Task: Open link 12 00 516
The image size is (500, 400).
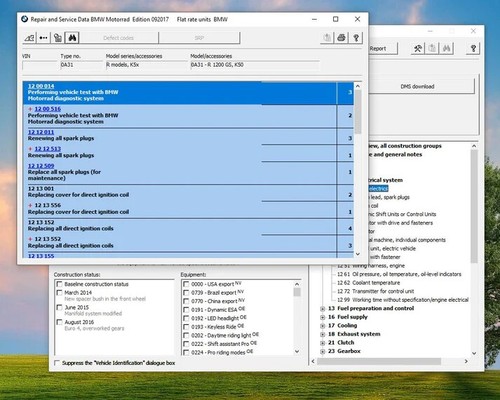Action: (48, 109)
